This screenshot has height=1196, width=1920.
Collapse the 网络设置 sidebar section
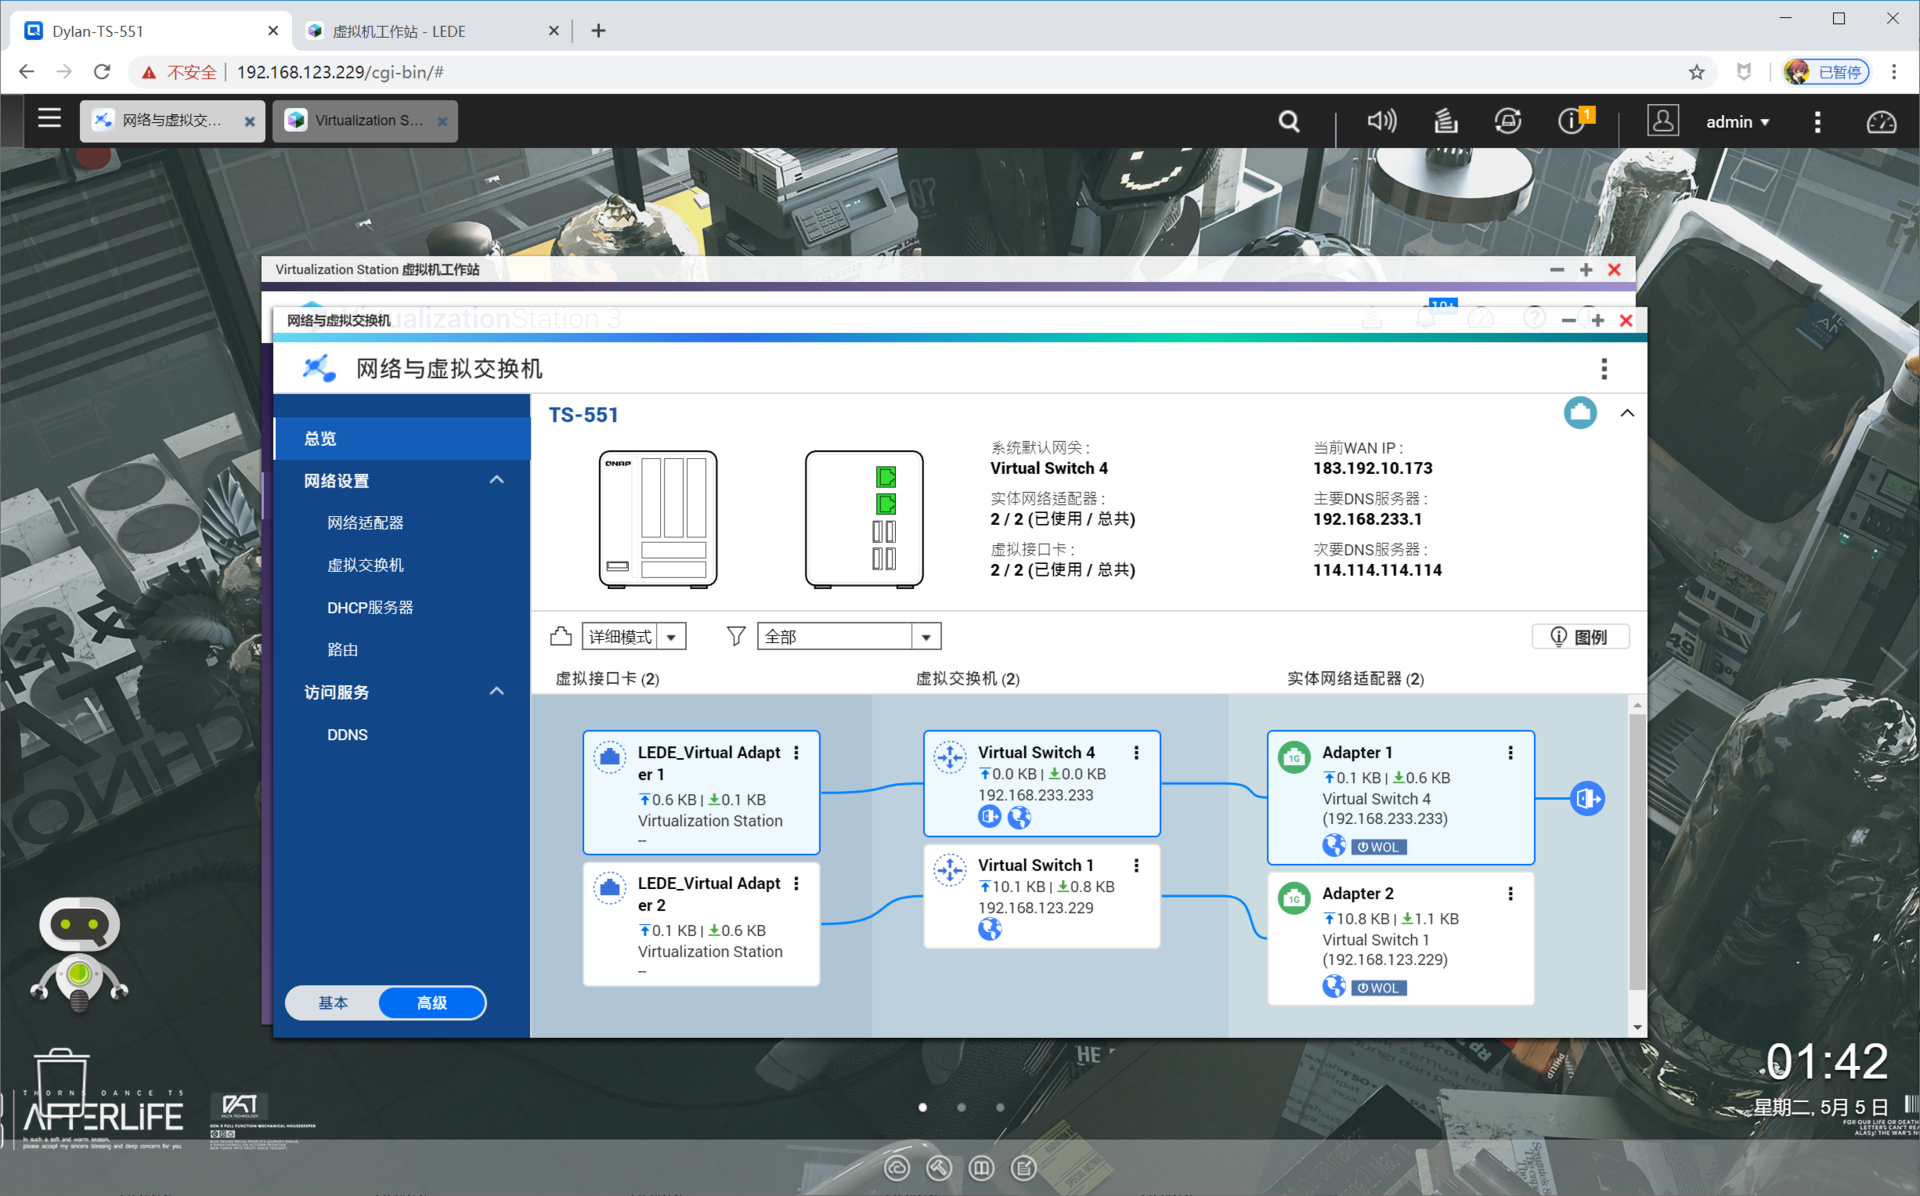click(496, 481)
